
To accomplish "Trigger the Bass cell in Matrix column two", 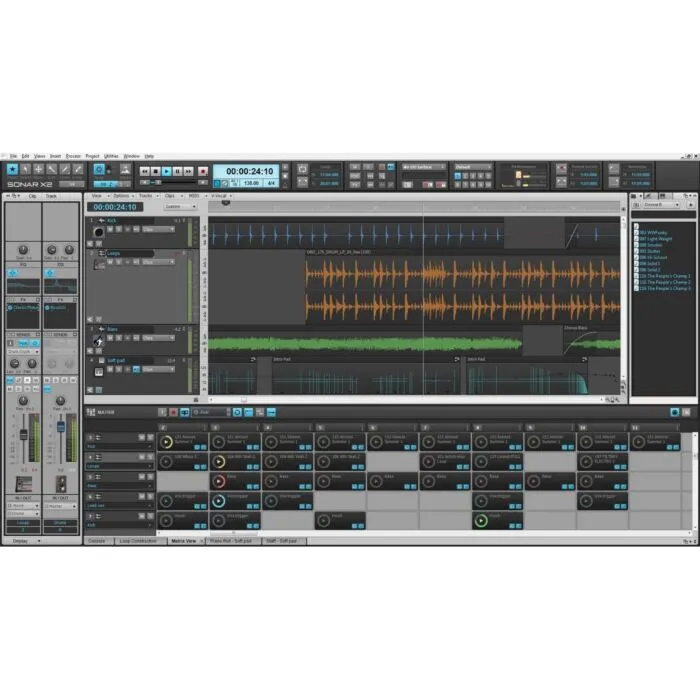I will tap(219, 479).
